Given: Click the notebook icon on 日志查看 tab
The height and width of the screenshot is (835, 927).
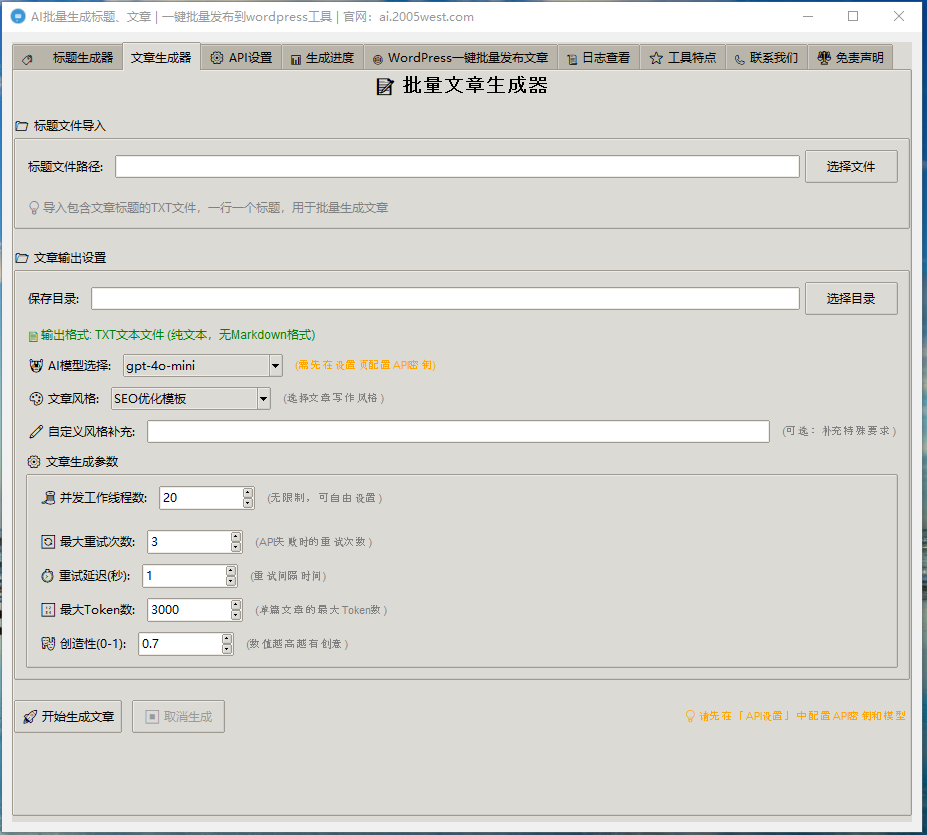Looking at the screenshot, I should pyautogui.click(x=570, y=59).
